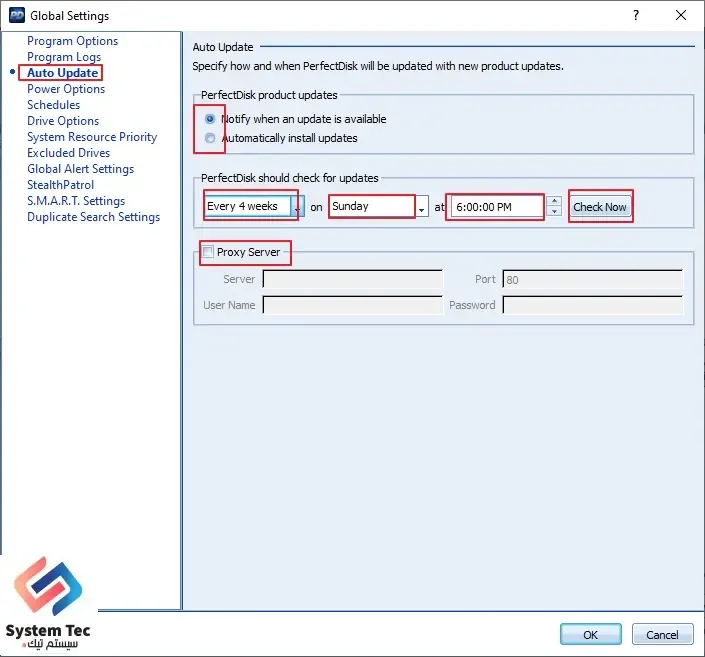Confirm settings with OK button
Image resolution: width=705 pixels, height=657 pixels.
tap(591, 634)
